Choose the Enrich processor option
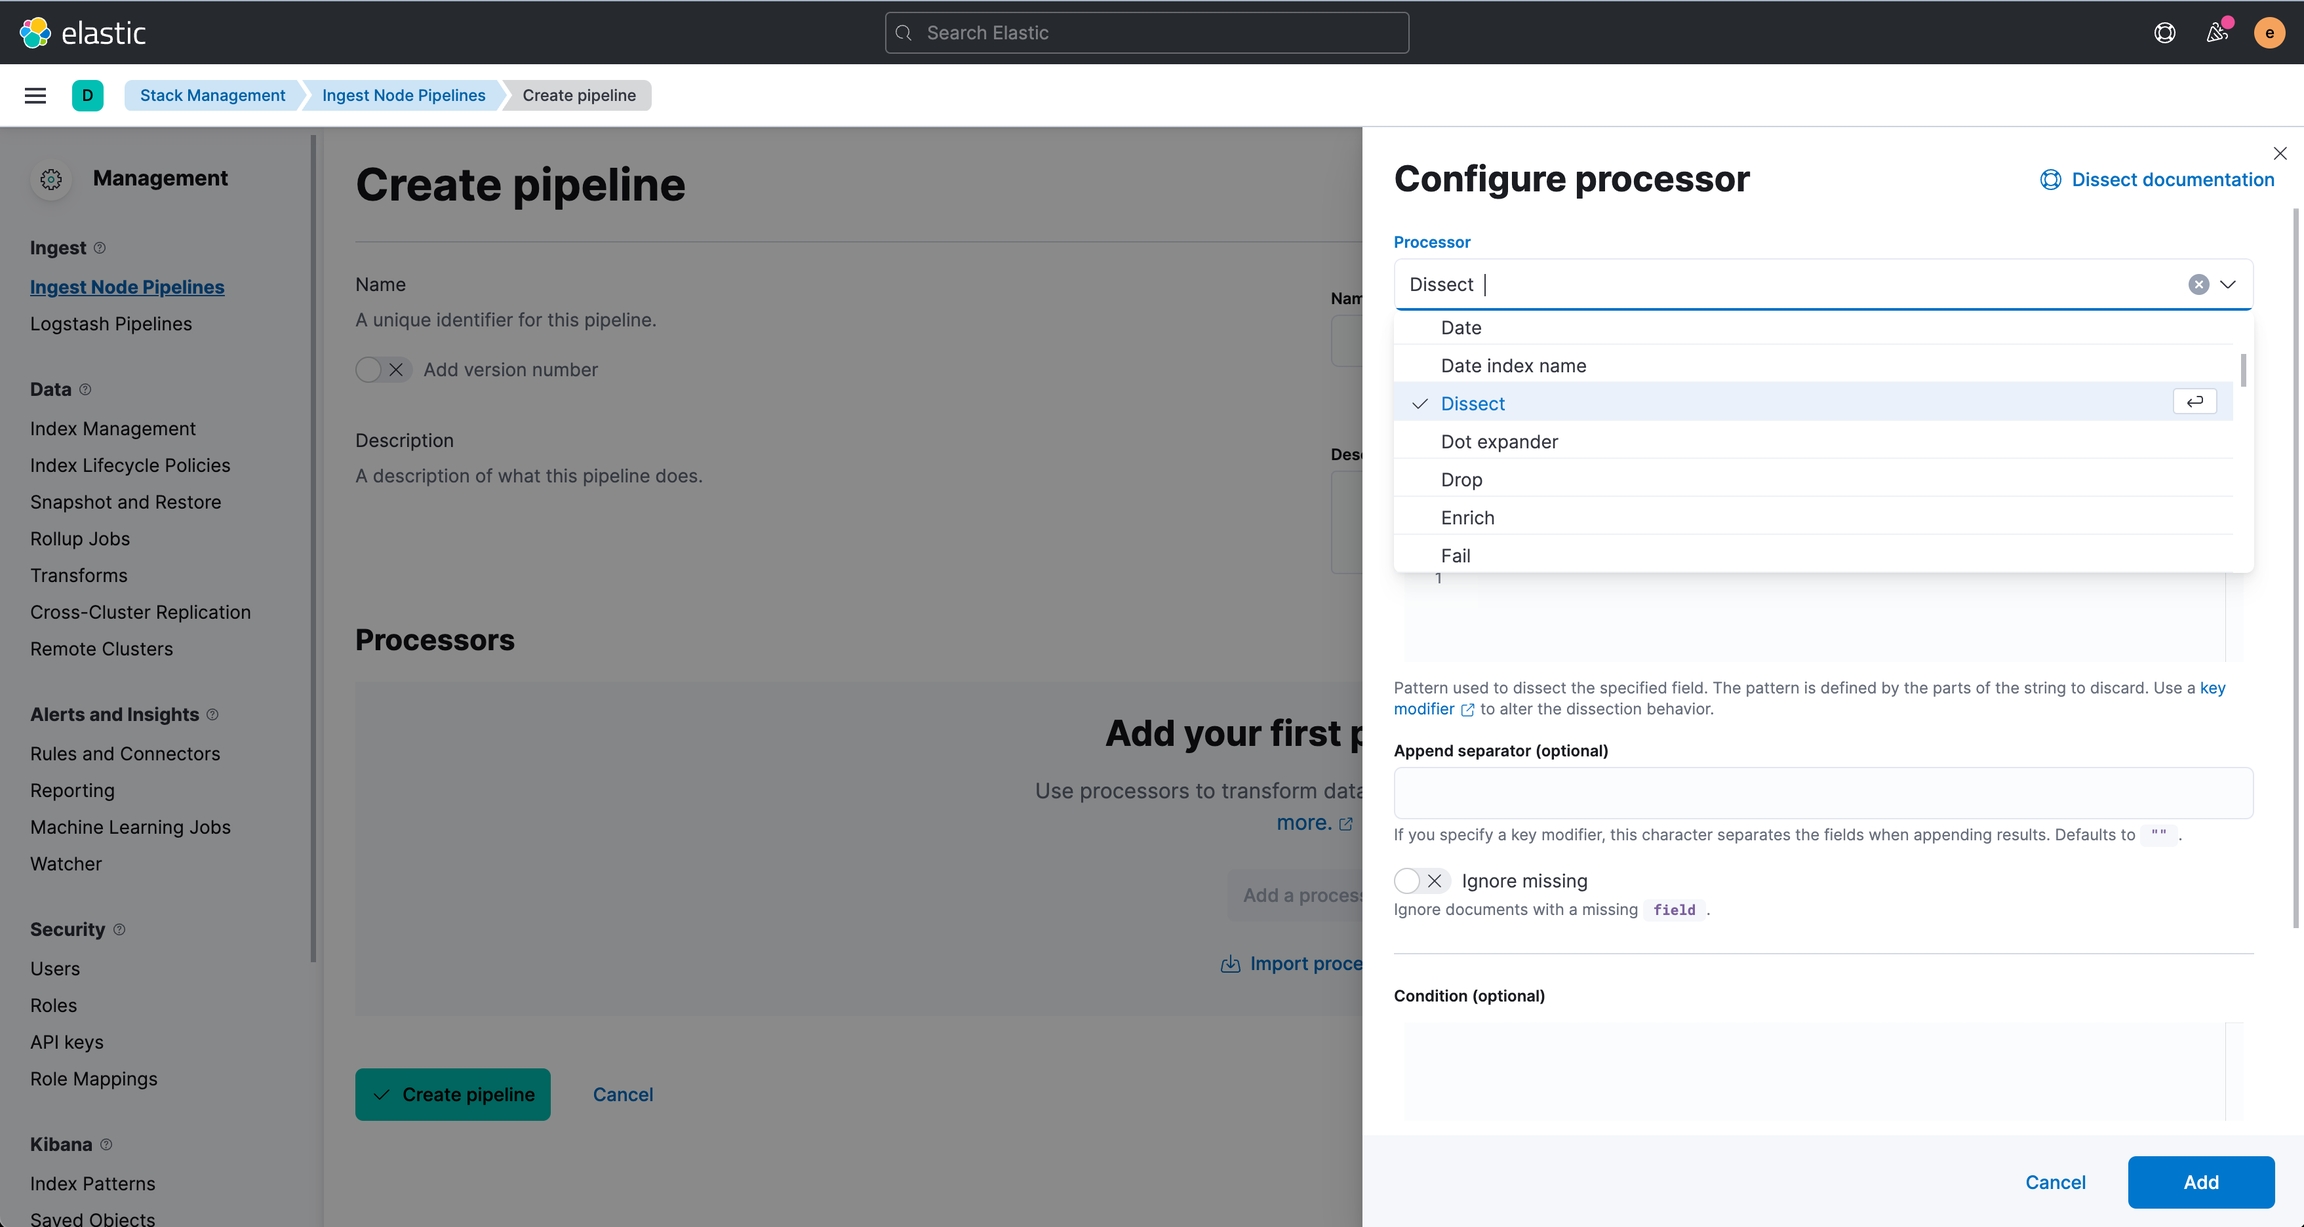The image size is (2304, 1227). pyautogui.click(x=1467, y=518)
